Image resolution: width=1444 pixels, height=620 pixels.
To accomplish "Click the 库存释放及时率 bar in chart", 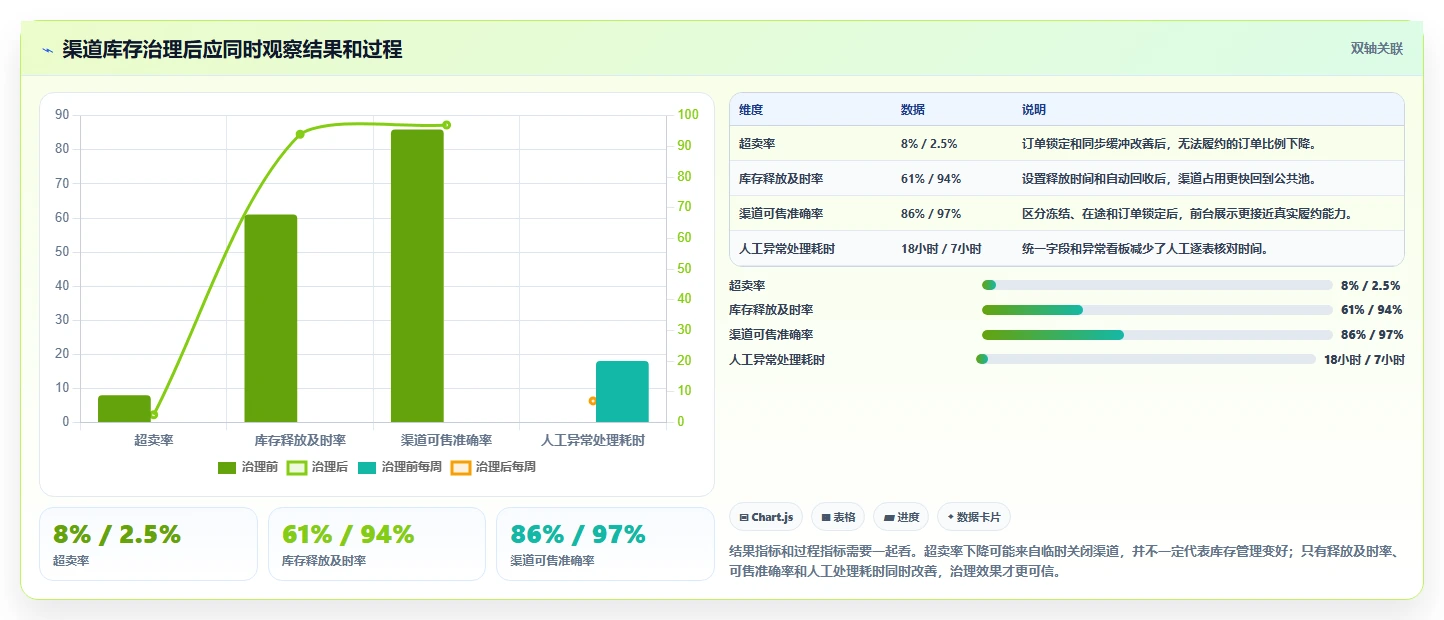I will pos(271,318).
